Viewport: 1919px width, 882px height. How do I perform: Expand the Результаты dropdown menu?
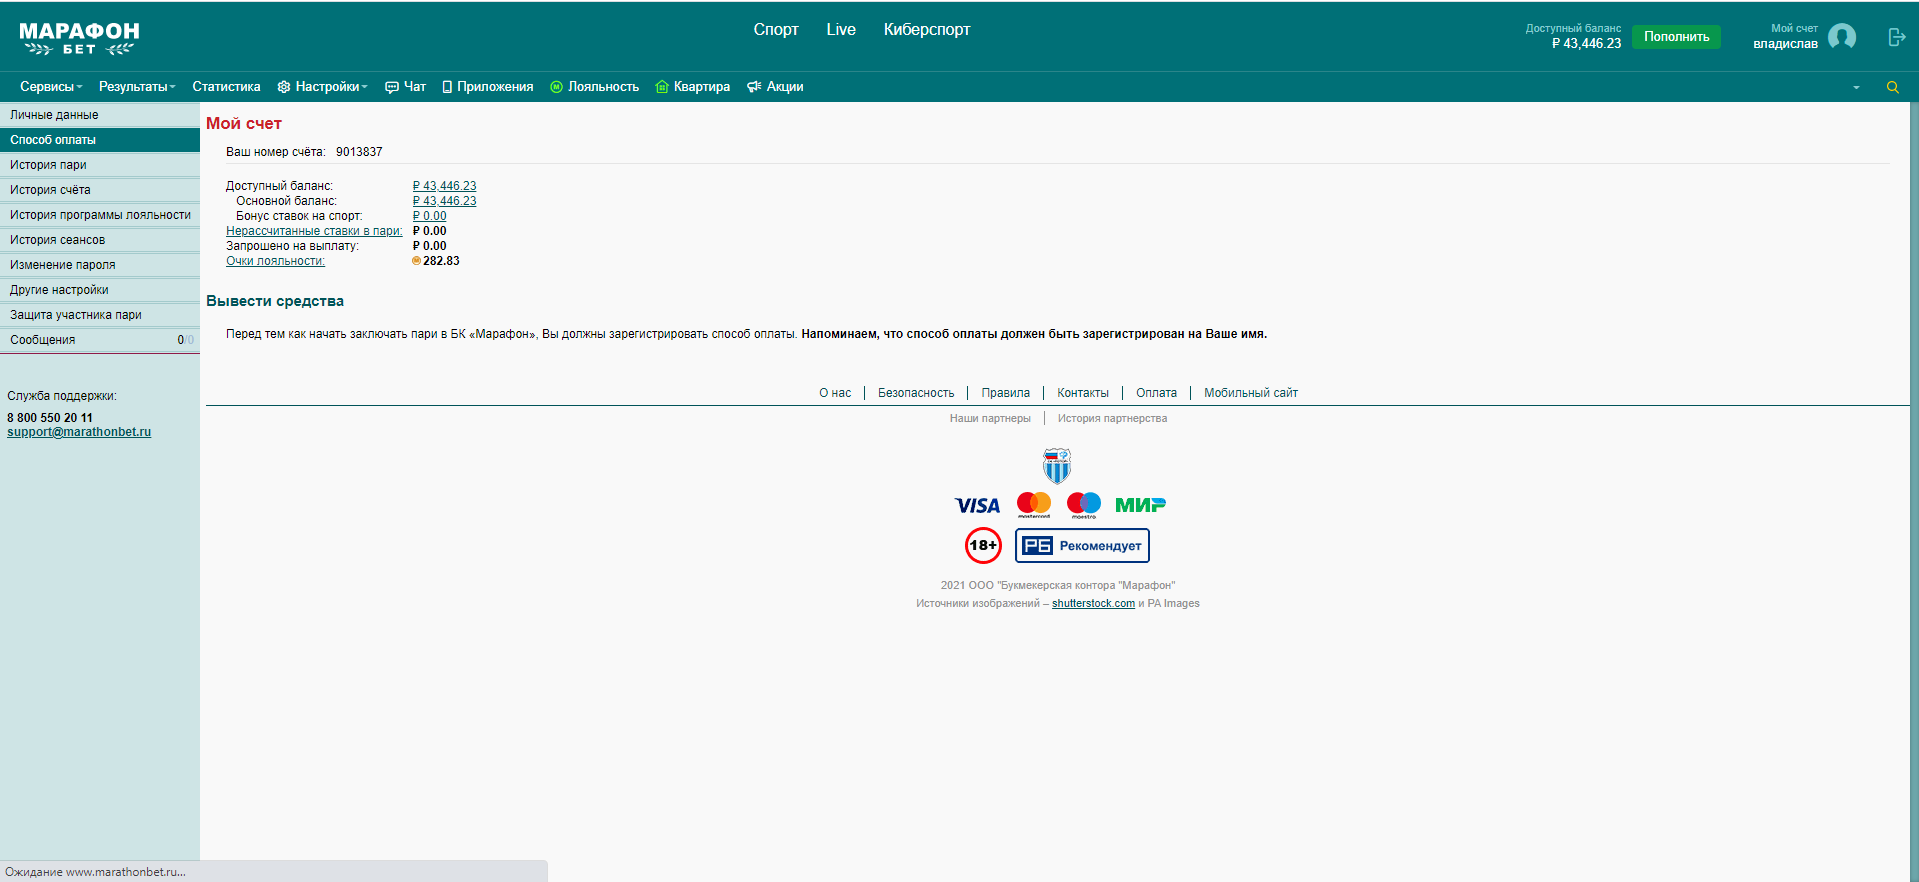(x=137, y=87)
